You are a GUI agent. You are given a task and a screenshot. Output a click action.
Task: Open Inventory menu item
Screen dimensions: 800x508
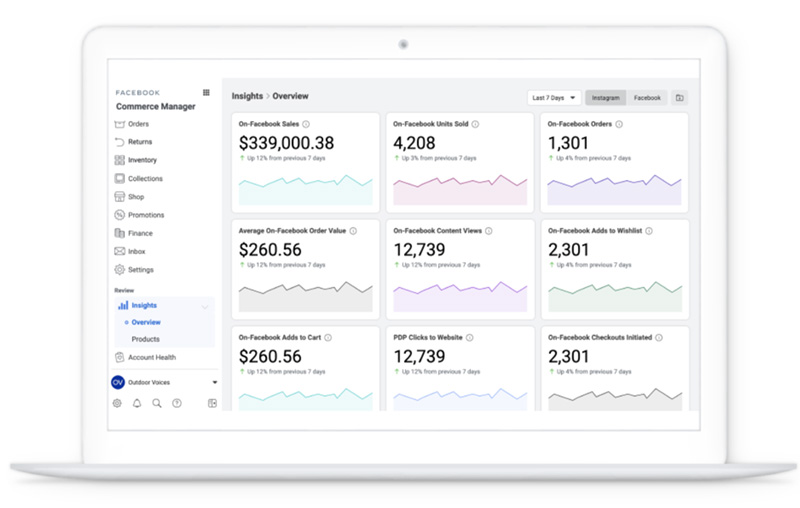point(142,160)
